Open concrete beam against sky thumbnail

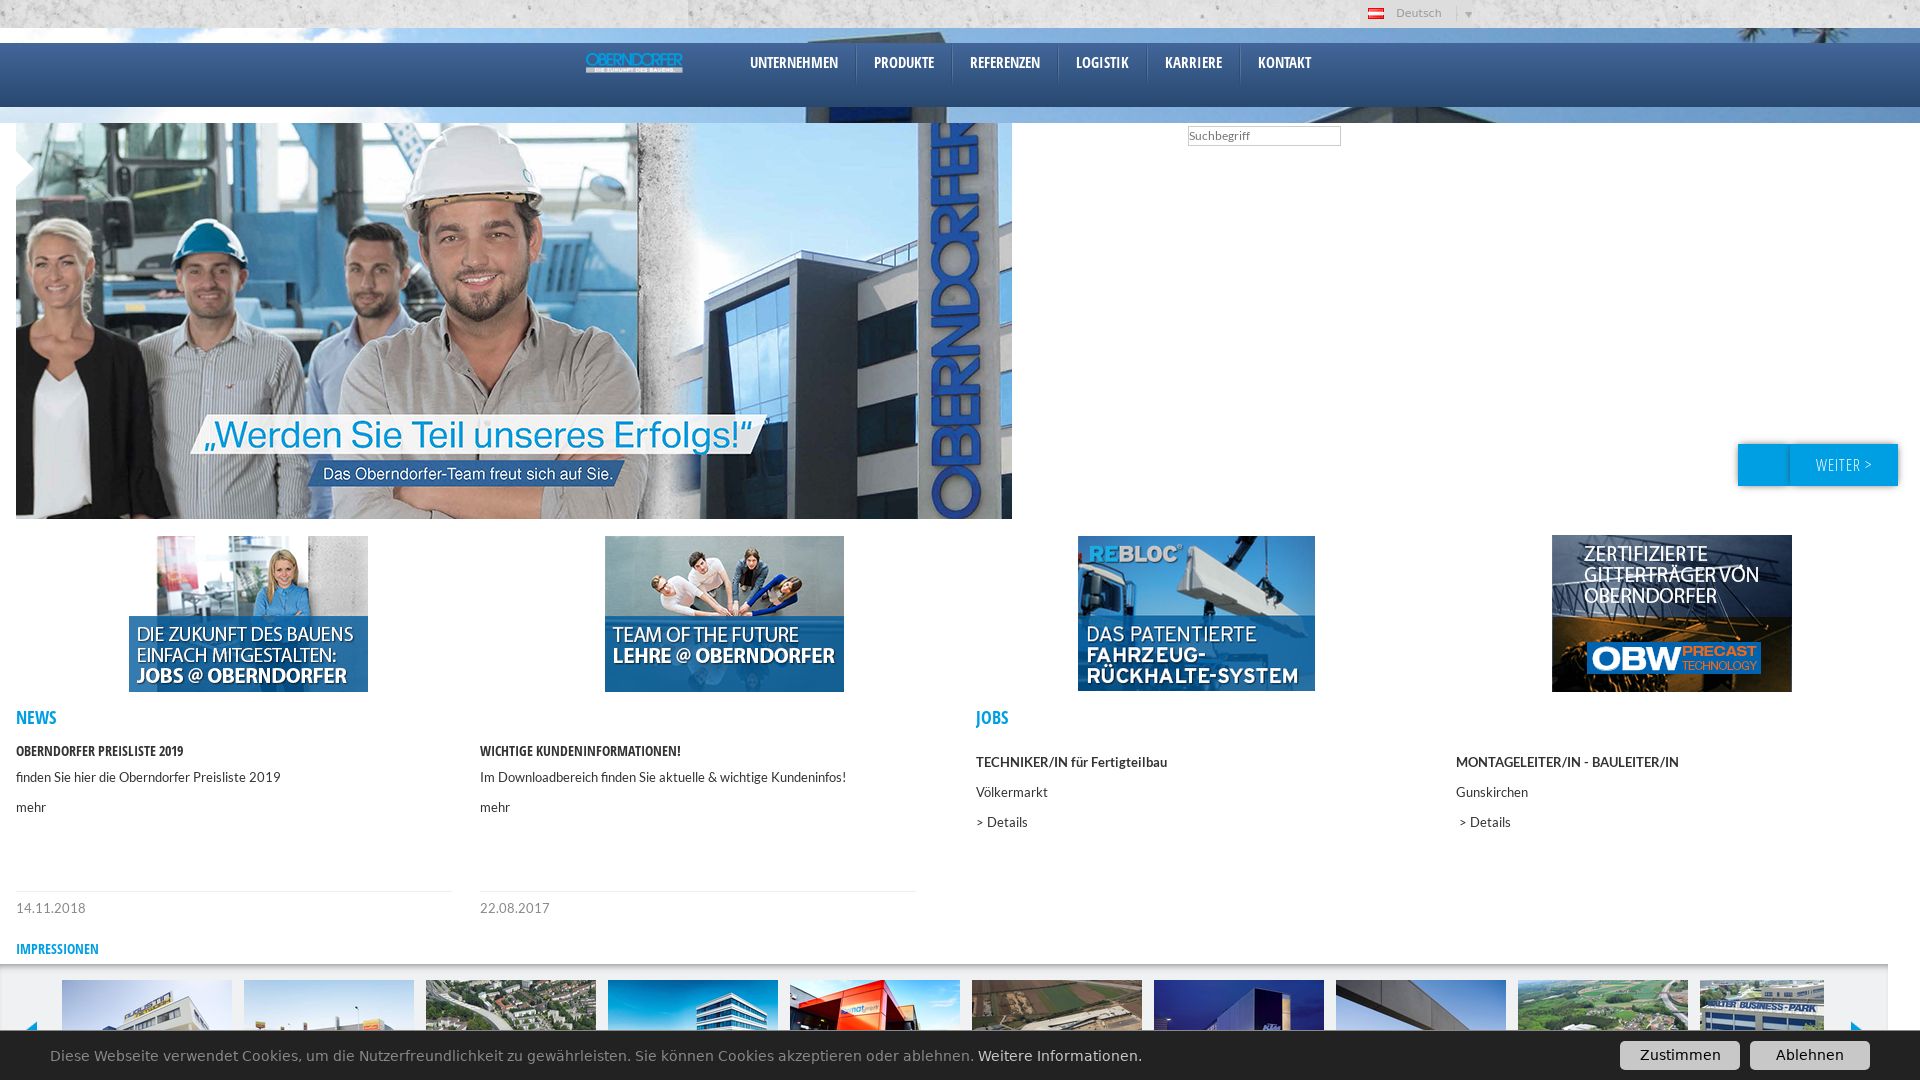(x=1421, y=1005)
